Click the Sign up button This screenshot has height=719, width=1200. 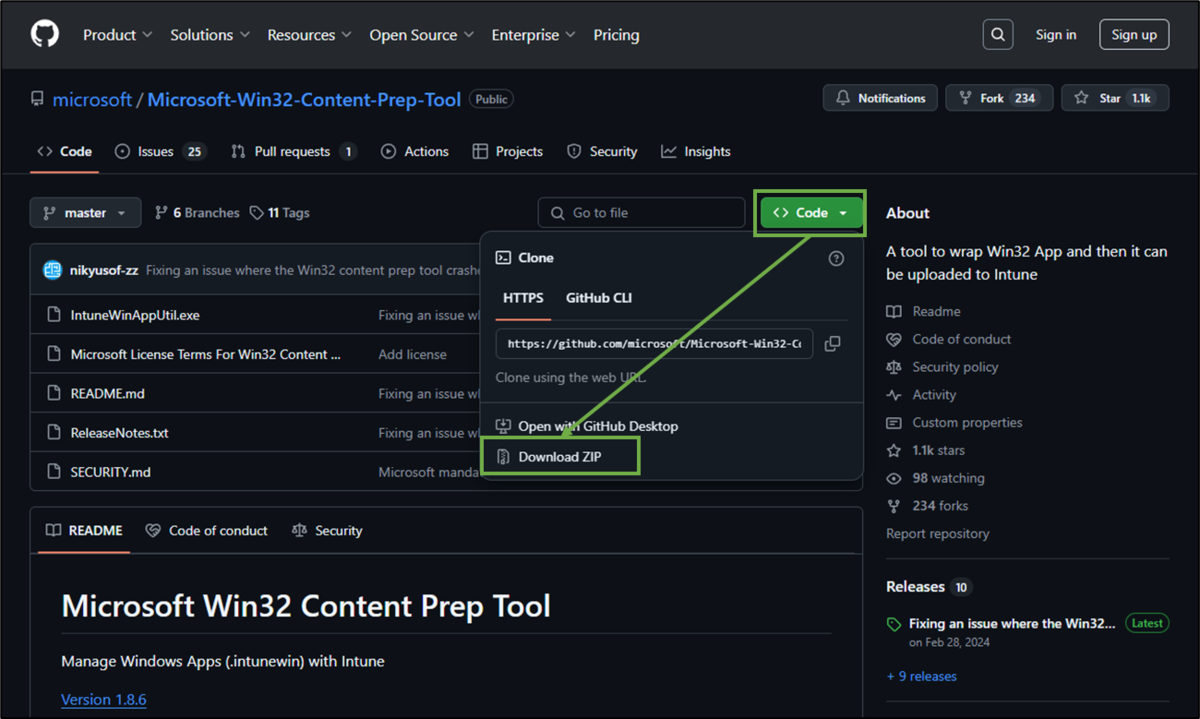click(1134, 34)
